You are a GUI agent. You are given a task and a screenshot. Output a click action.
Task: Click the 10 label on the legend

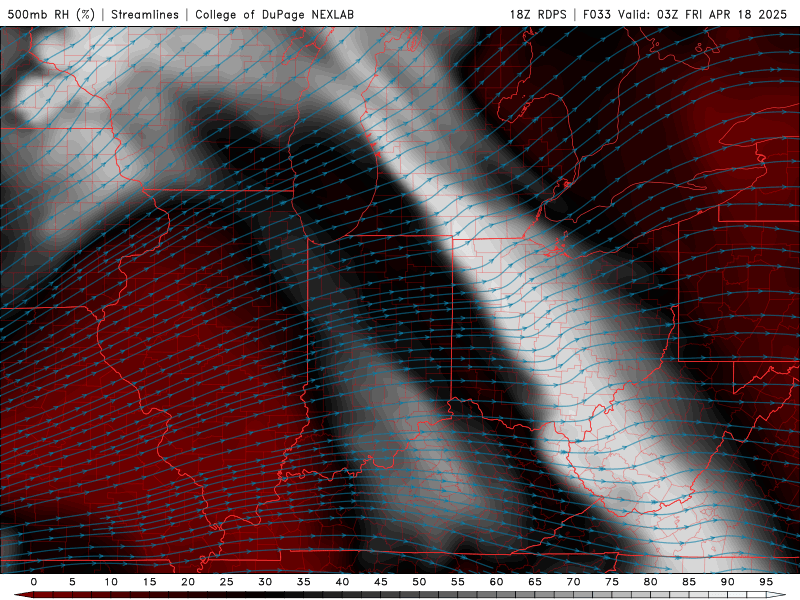pyautogui.click(x=111, y=582)
